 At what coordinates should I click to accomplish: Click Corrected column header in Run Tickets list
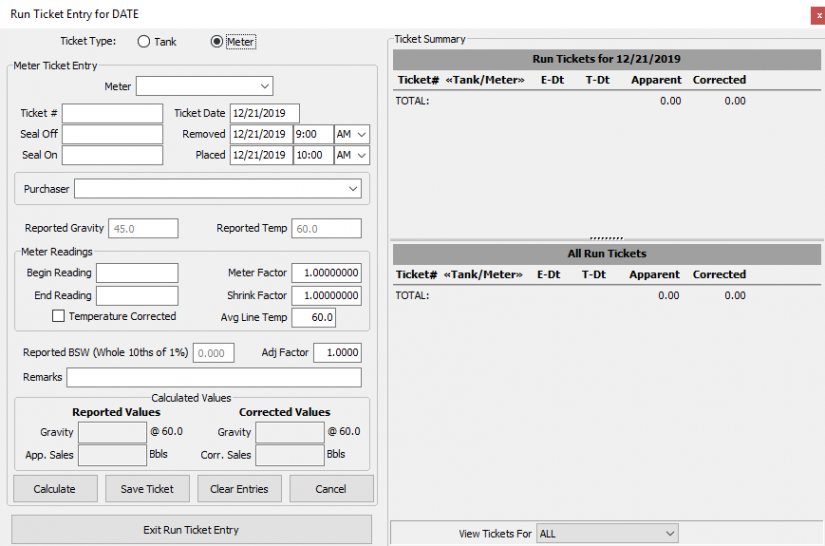point(719,80)
